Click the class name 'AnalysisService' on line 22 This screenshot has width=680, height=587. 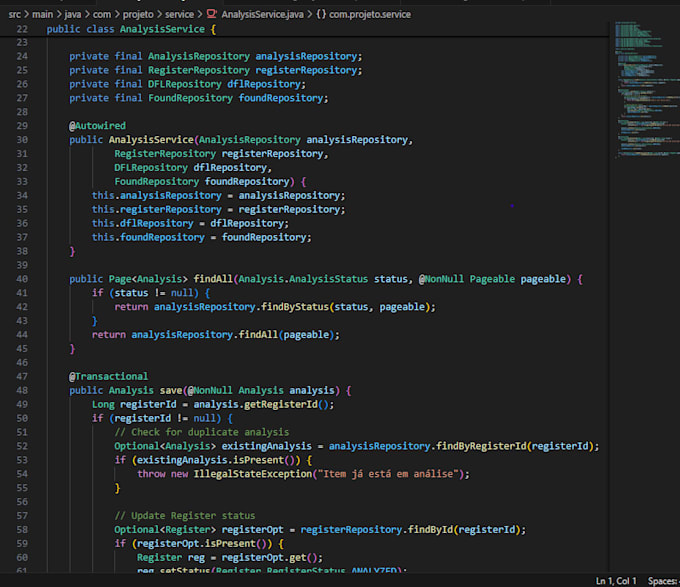click(162, 29)
